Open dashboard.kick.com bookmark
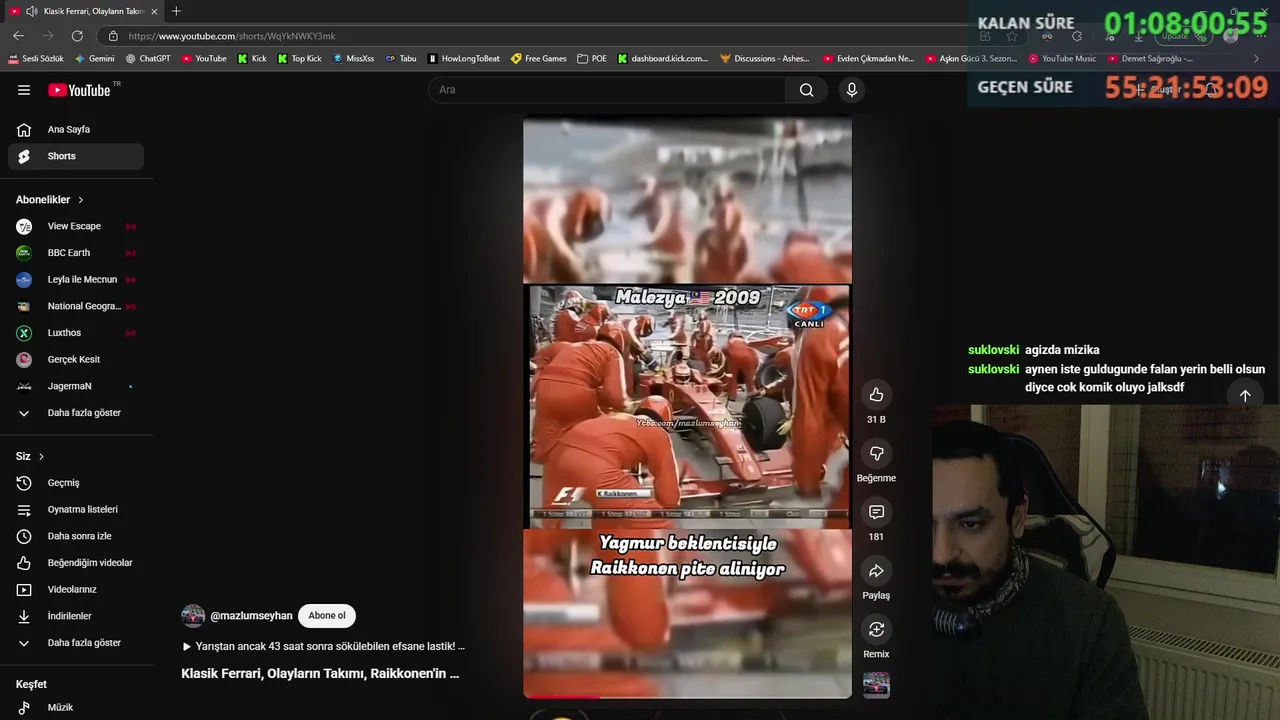This screenshot has height=720, width=1280. (x=663, y=59)
